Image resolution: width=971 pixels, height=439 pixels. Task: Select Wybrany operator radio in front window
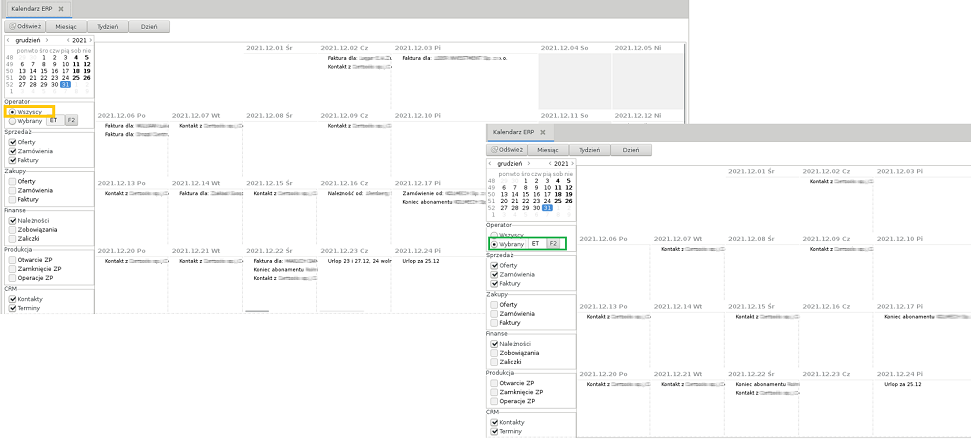[494, 244]
